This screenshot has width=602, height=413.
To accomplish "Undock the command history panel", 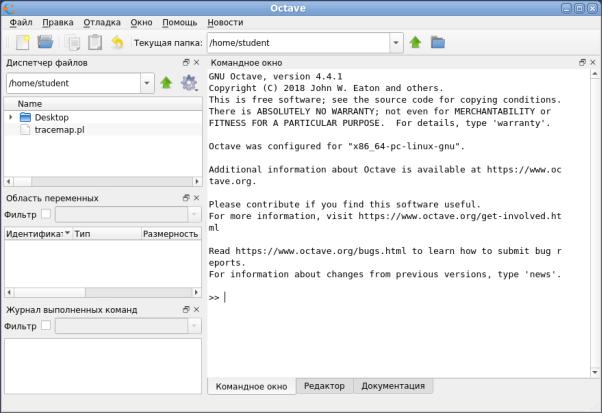I will tap(186, 309).
